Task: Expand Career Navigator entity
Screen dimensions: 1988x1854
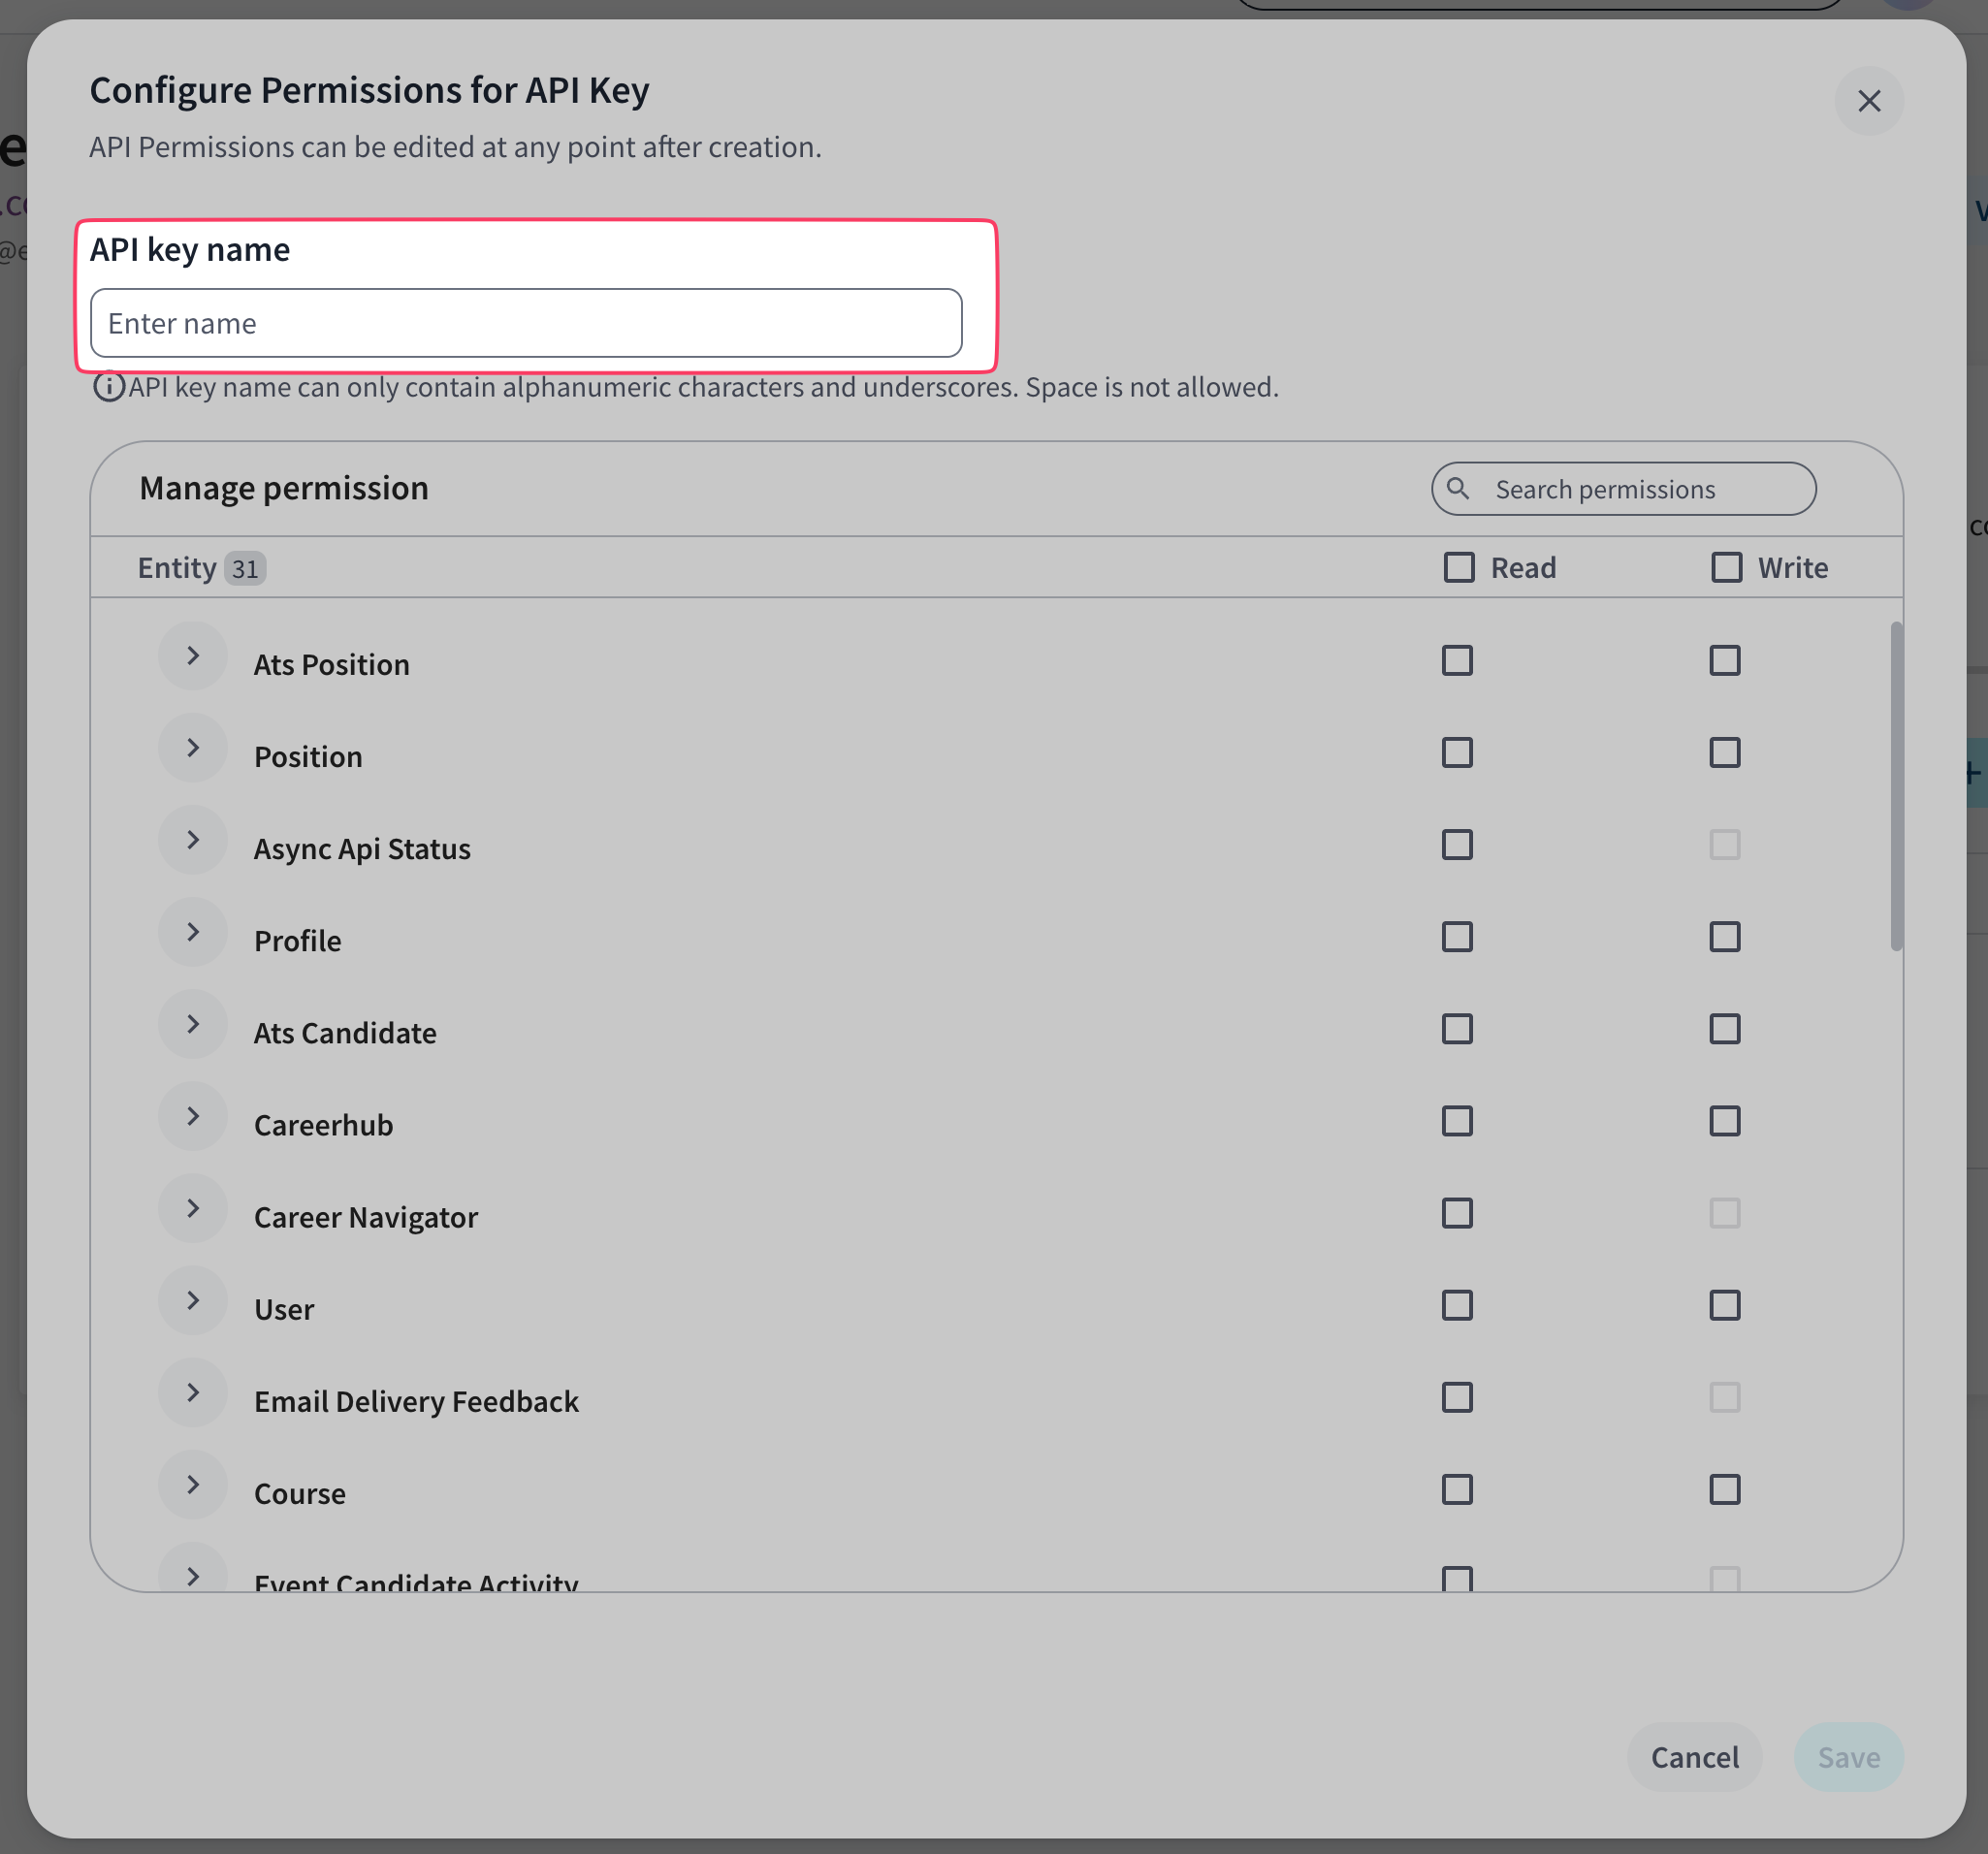Action: 193,1208
